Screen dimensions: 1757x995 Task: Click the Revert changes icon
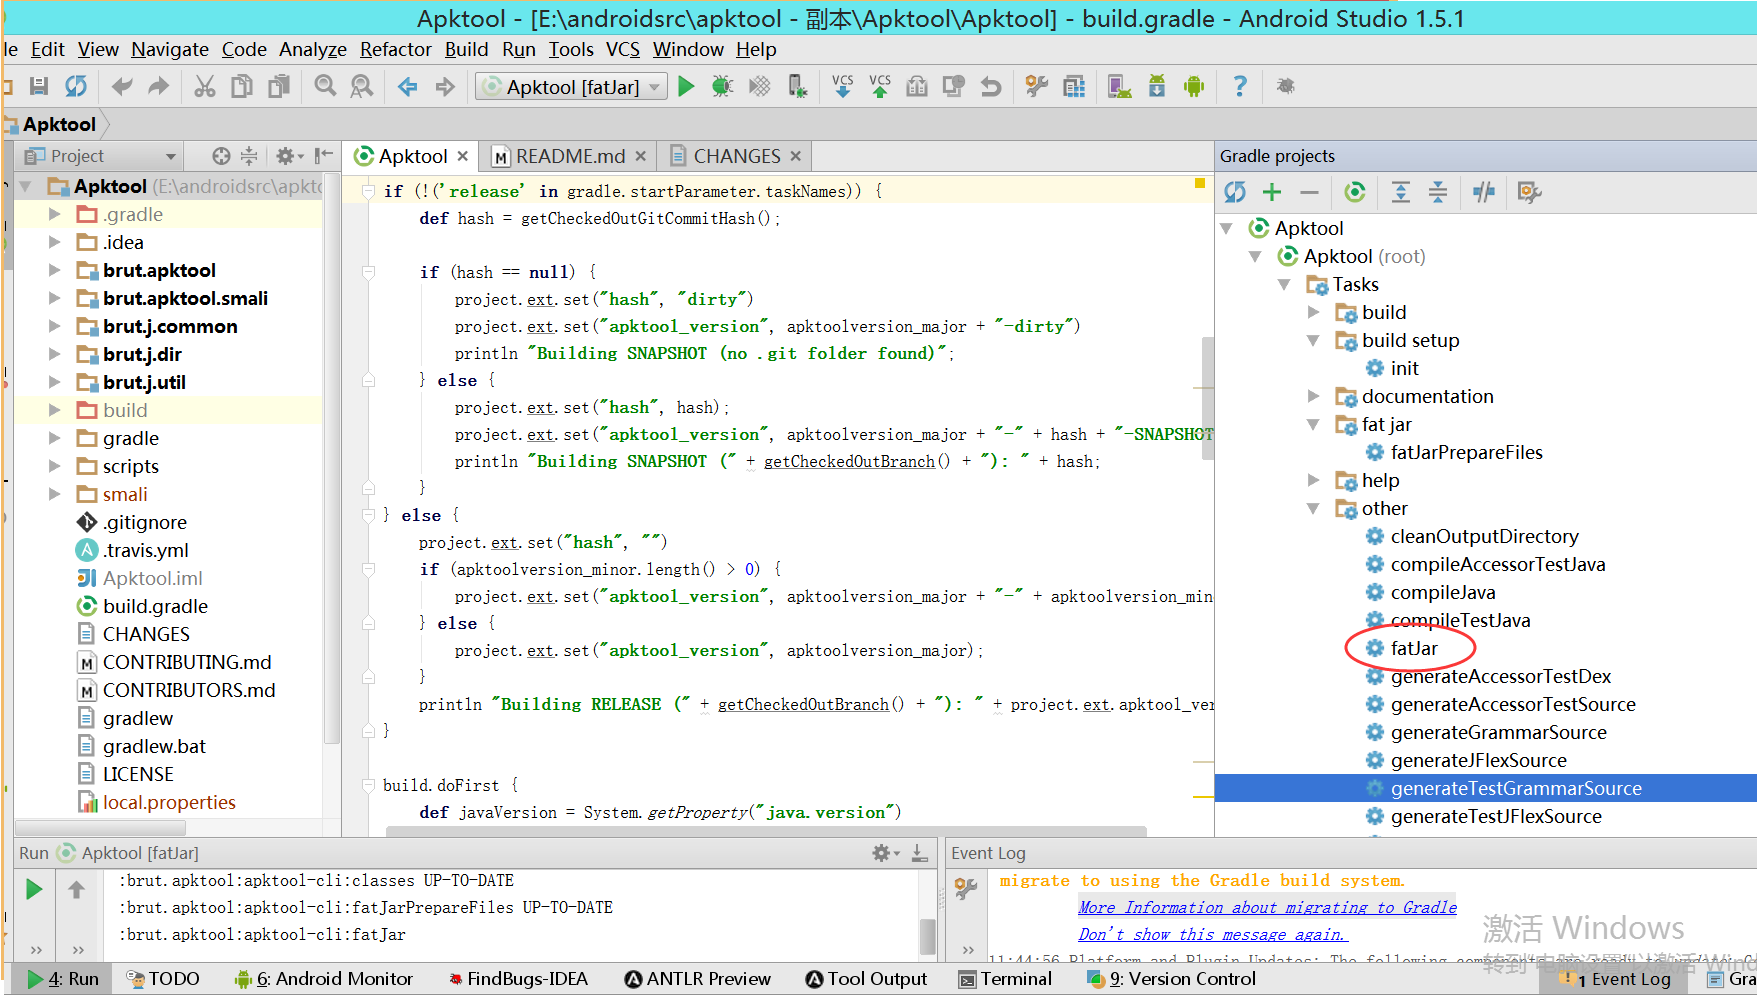click(991, 87)
